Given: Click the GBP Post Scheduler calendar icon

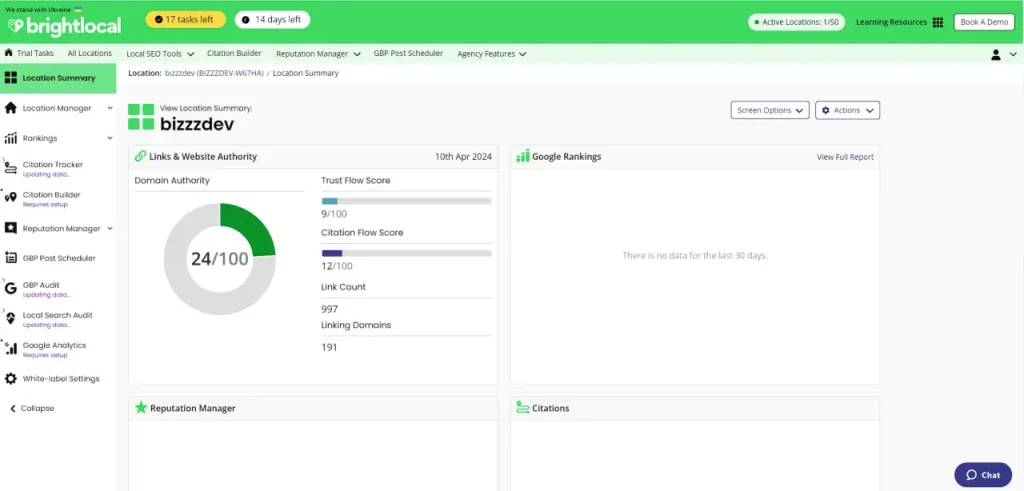Looking at the screenshot, I should coord(10,258).
